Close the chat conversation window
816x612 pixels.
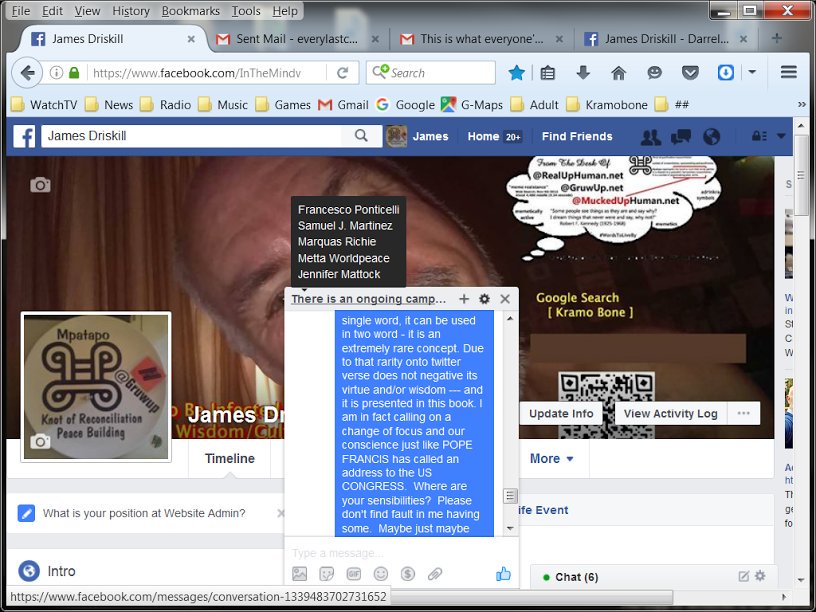coord(505,299)
